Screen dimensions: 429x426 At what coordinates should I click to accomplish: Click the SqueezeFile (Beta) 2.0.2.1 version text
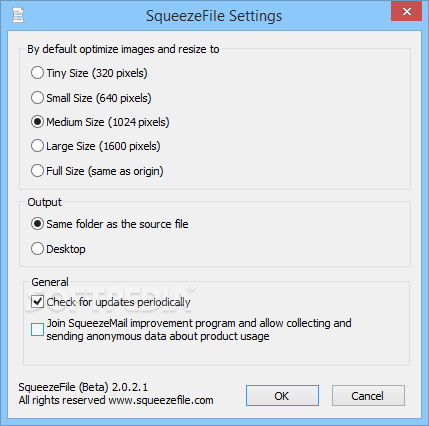pyautogui.click(x=83, y=387)
